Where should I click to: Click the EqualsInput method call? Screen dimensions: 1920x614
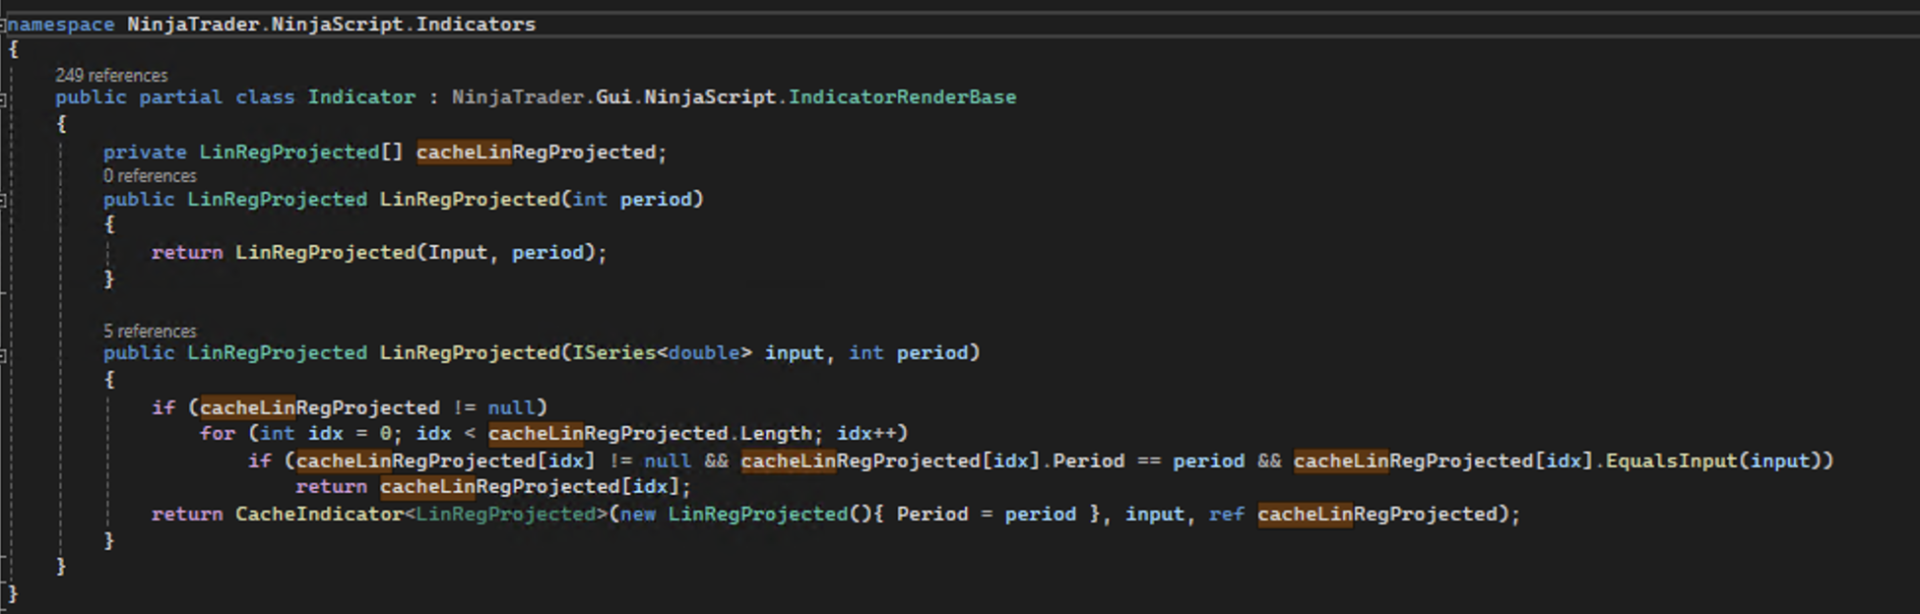(x=1672, y=460)
